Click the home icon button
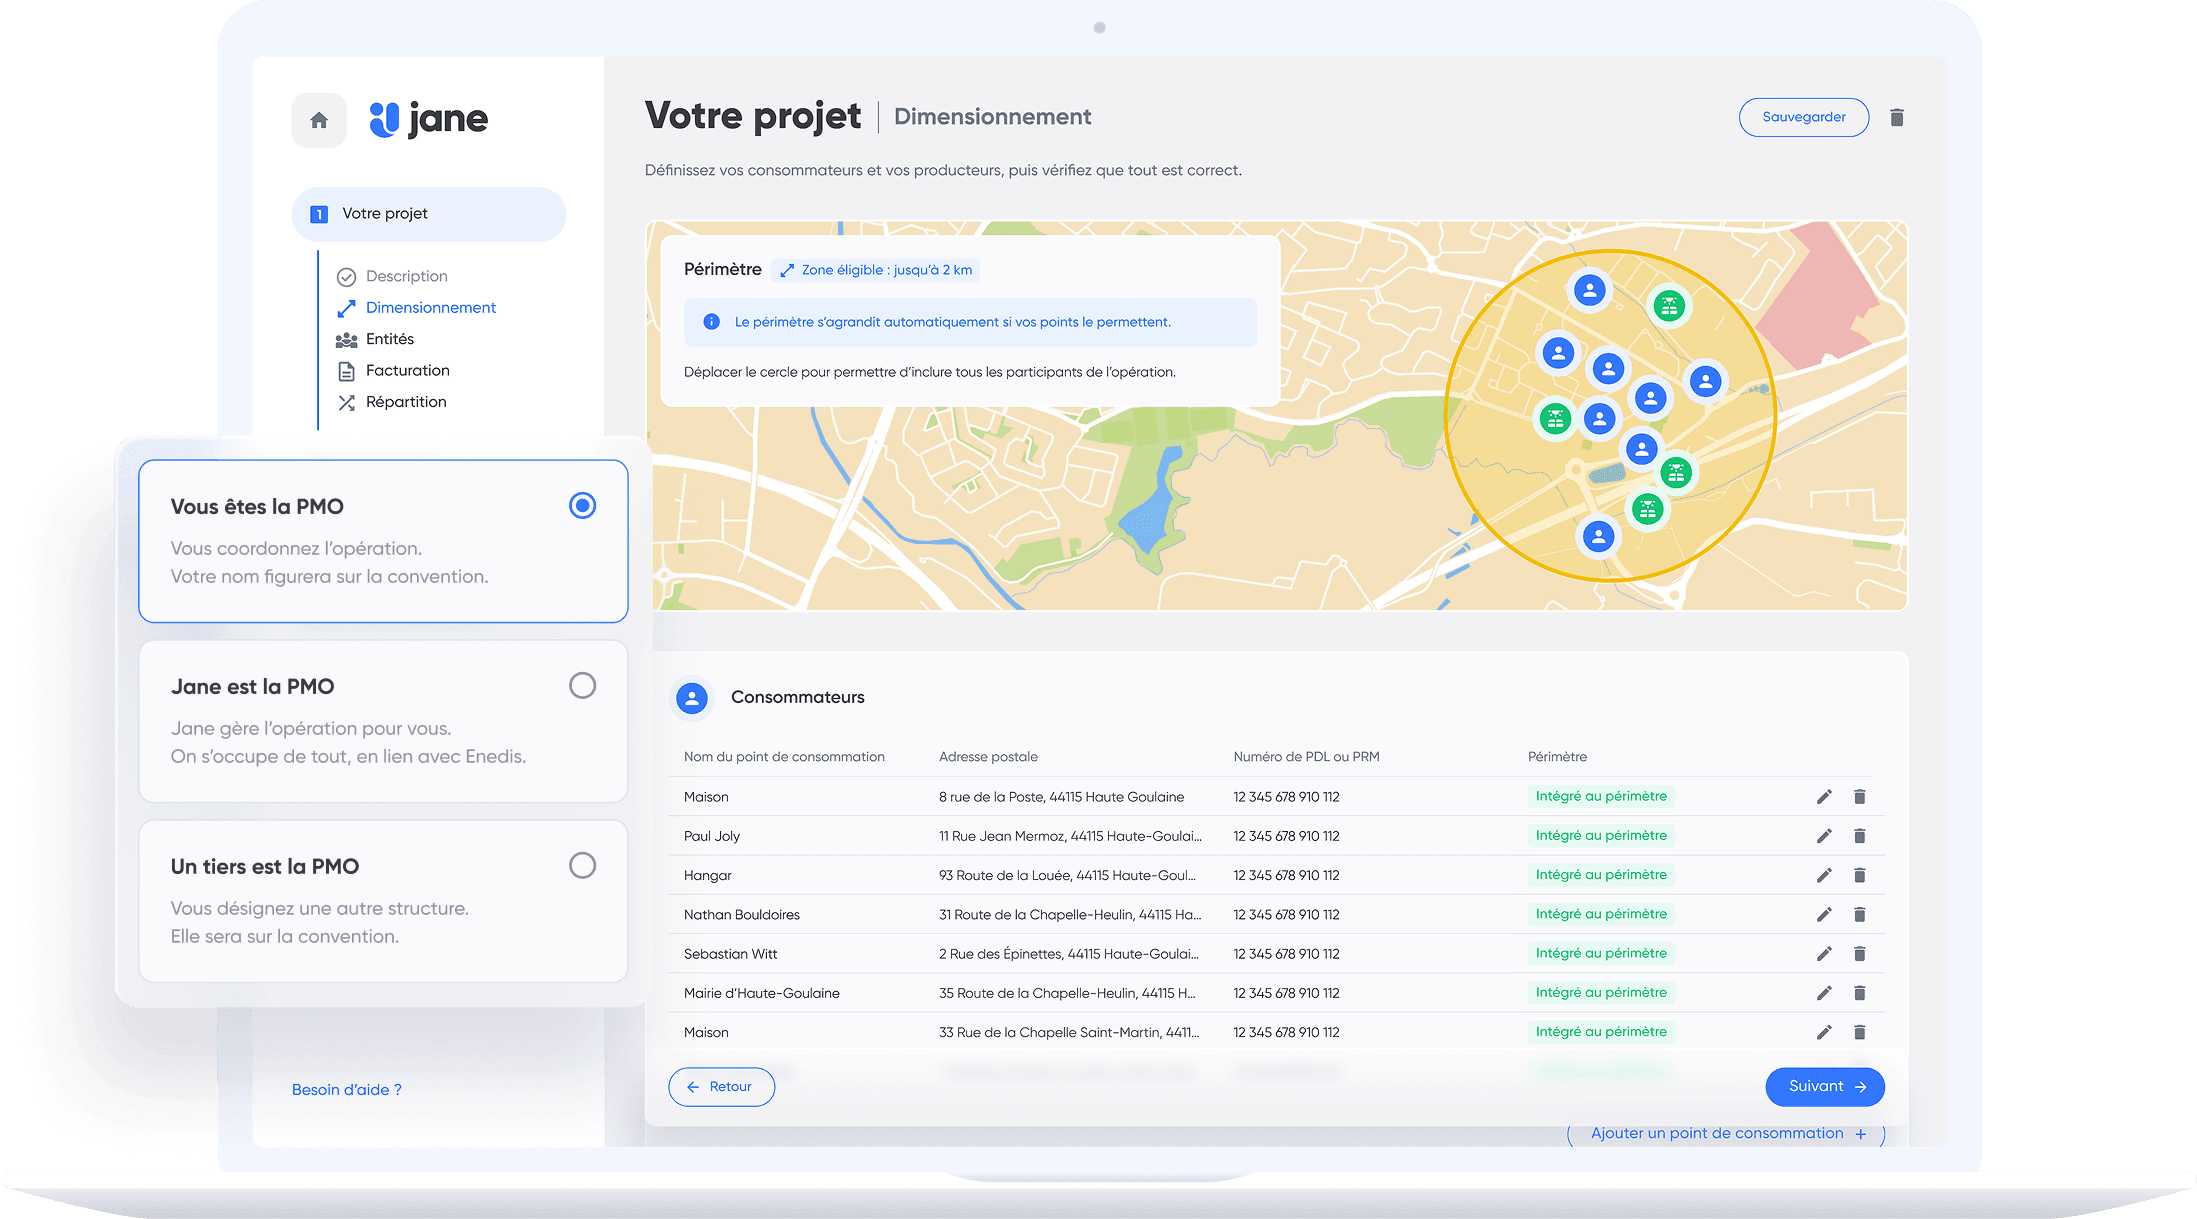Viewport: 2197px width, 1219px height. coord(319,121)
